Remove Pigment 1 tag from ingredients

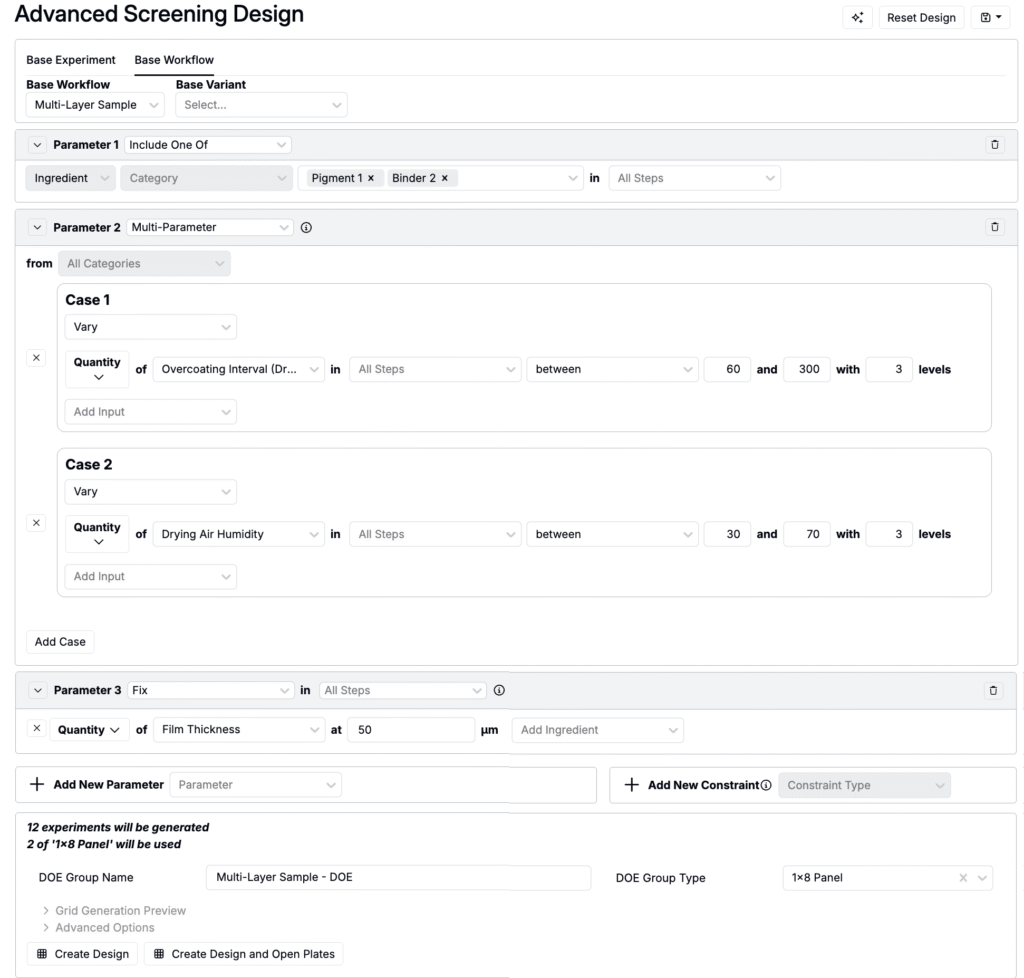pyautogui.click(x=370, y=178)
